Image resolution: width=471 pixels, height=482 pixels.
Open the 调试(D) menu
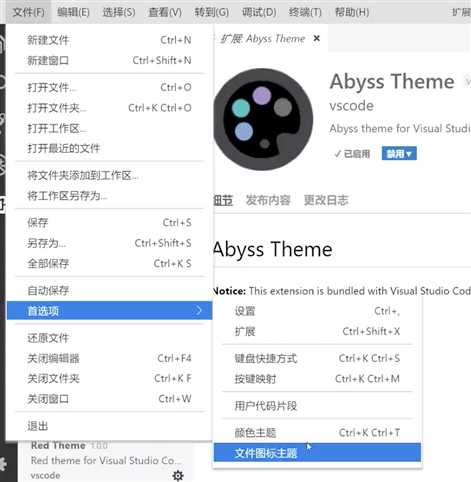pos(259,12)
